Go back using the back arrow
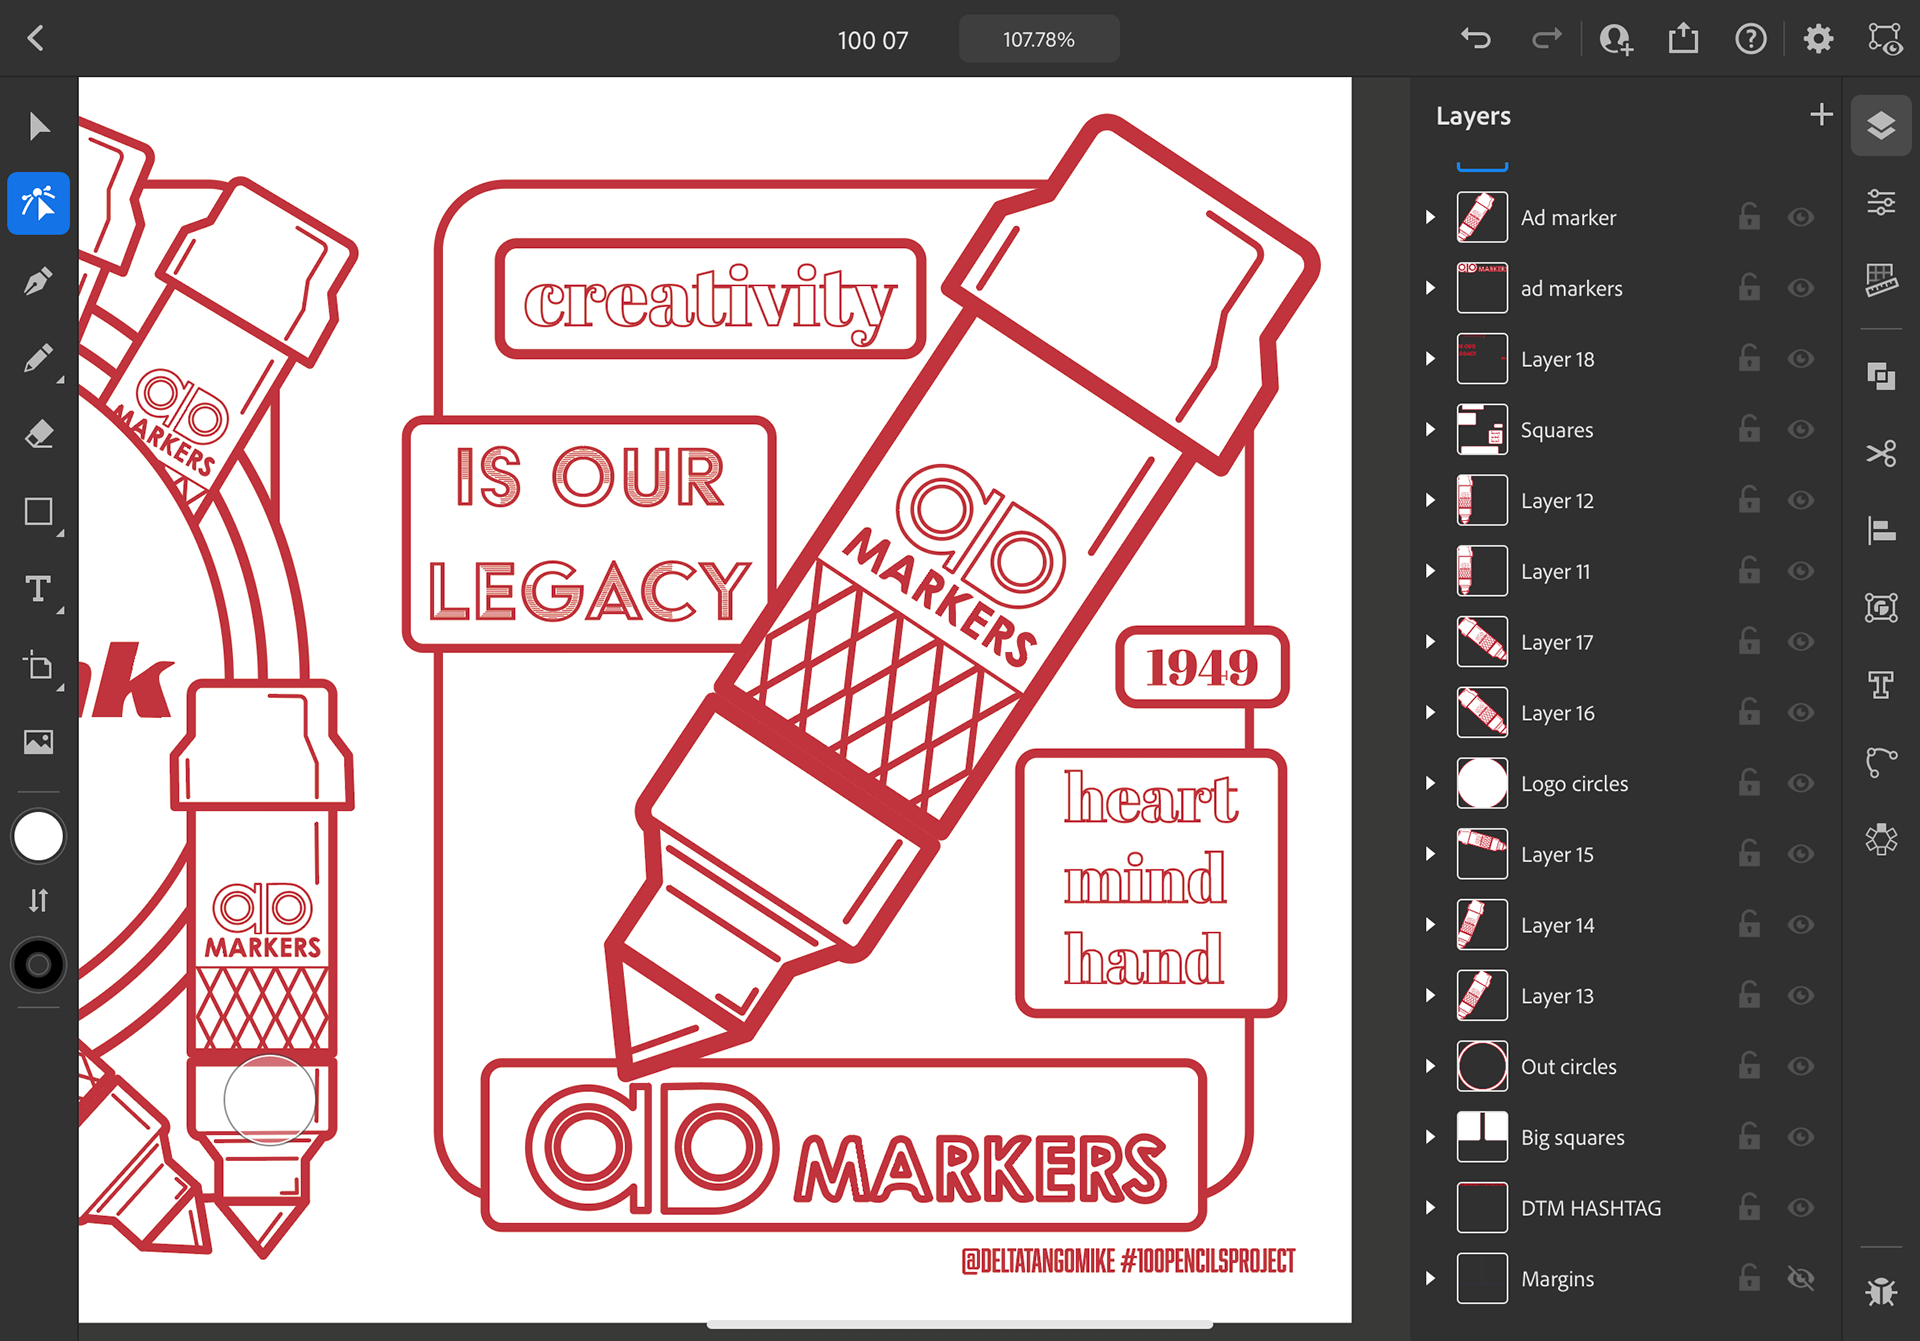 pyautogui.click(x=36, y=38)
